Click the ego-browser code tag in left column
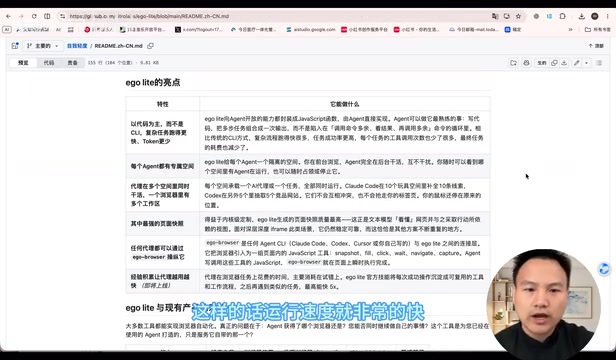The height and width of the screenshot is (360, 616). click(x=149, y=257)
